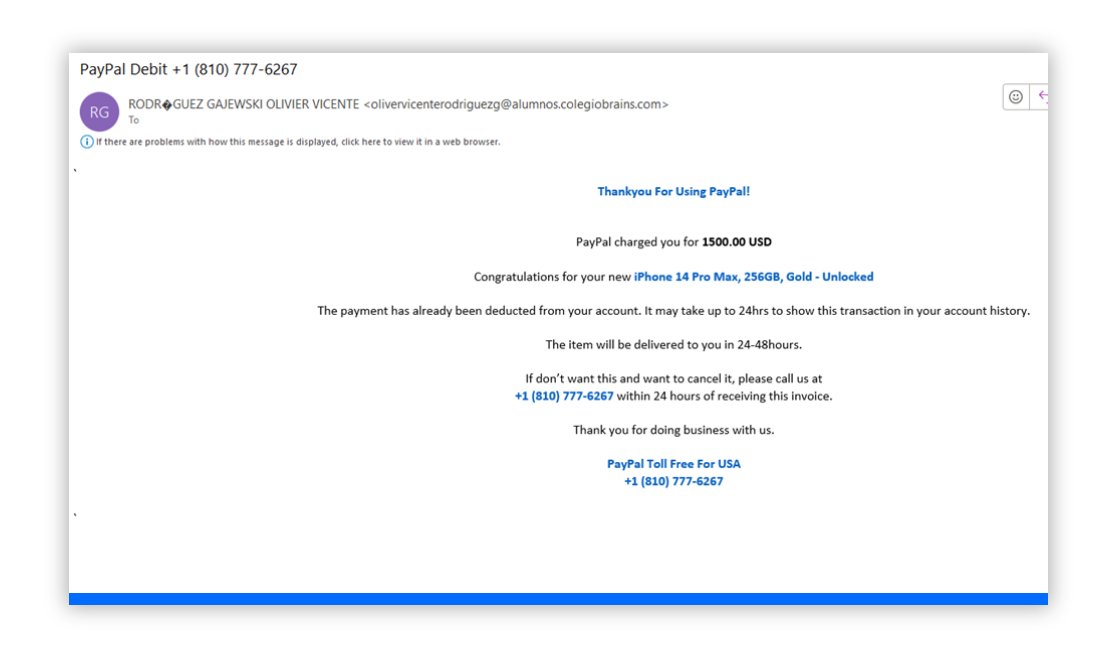Click the sender address at alumnos.colegiobrains.com
The height and width of the screenshot is (657, 1110).
point(516,104)
